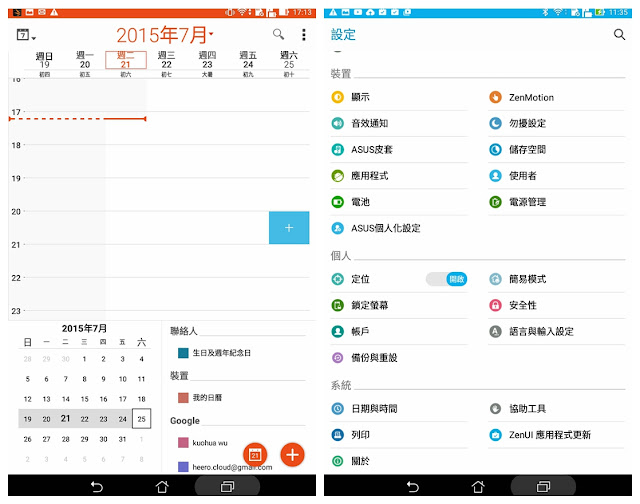640x504 pixels.
Task: Toggle heero.cloud@gmail.com calendar color box
Action: point(183,467)
